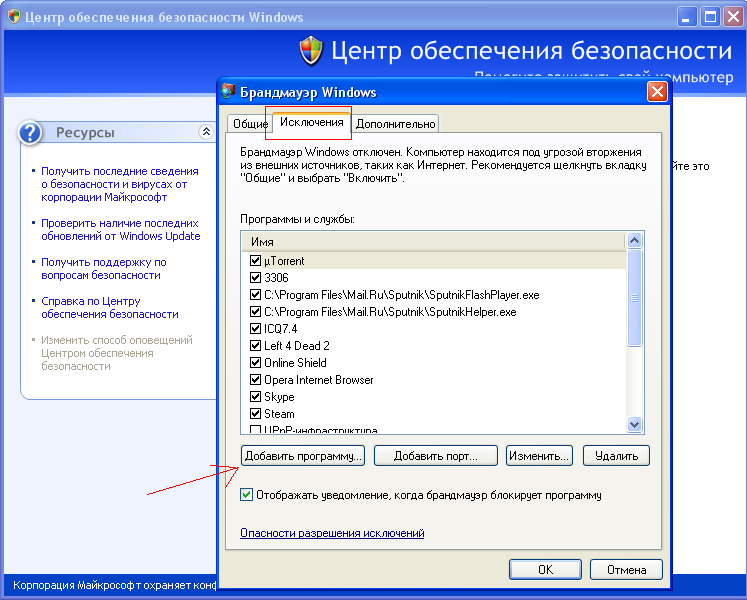This screenshot has height=600, width=747.
Task: Toggle the SputnikFlashPlayer.exe checkbox
Action: tap(255, 295)
